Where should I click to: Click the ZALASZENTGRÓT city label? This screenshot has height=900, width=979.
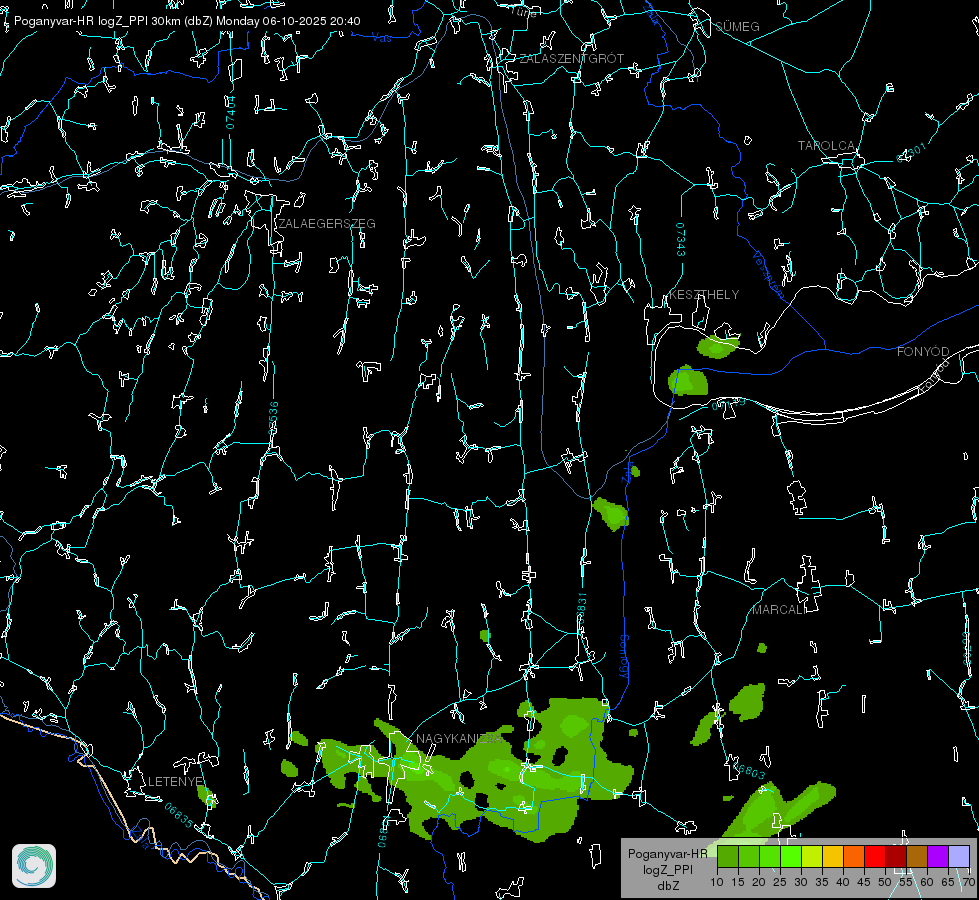[572, 59]
